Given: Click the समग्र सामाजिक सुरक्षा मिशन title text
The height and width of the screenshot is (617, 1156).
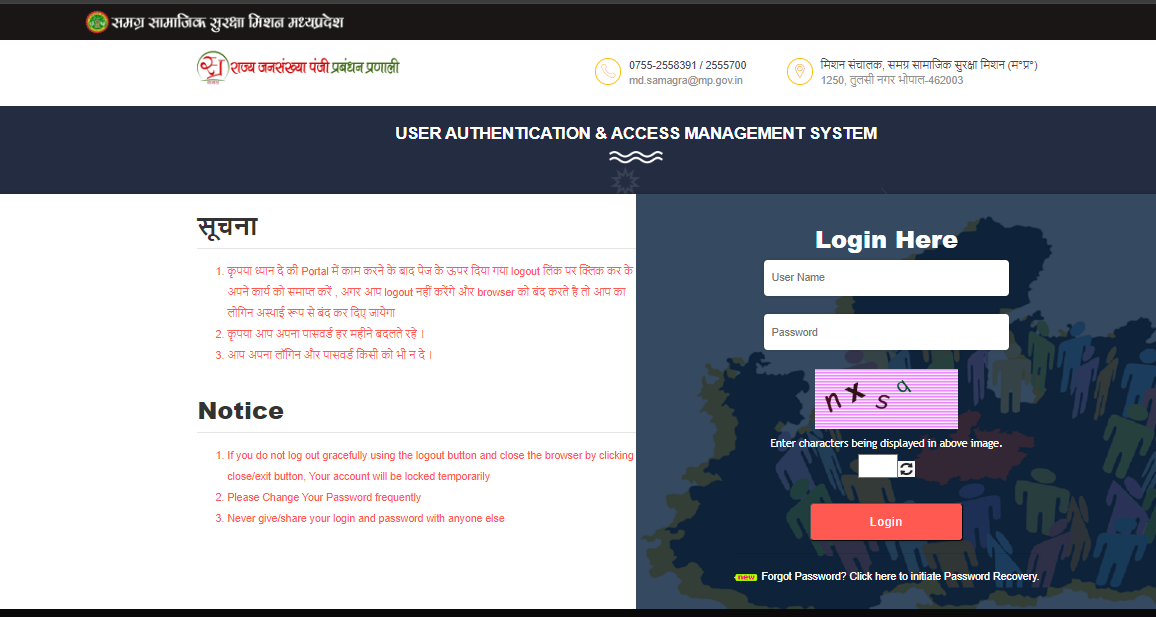Looking at the screenshot, I should 228,22.
